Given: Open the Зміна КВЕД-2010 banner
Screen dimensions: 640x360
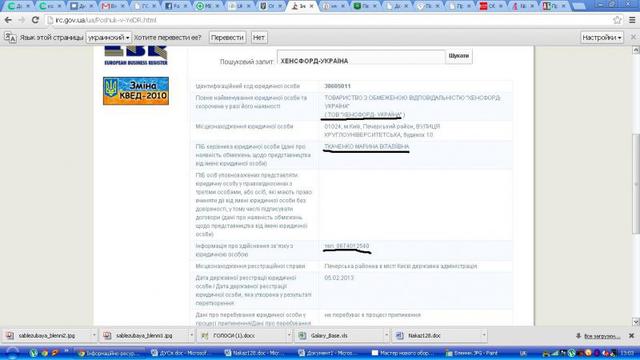Looking at the screenshot, I should (x=136, y=91).
